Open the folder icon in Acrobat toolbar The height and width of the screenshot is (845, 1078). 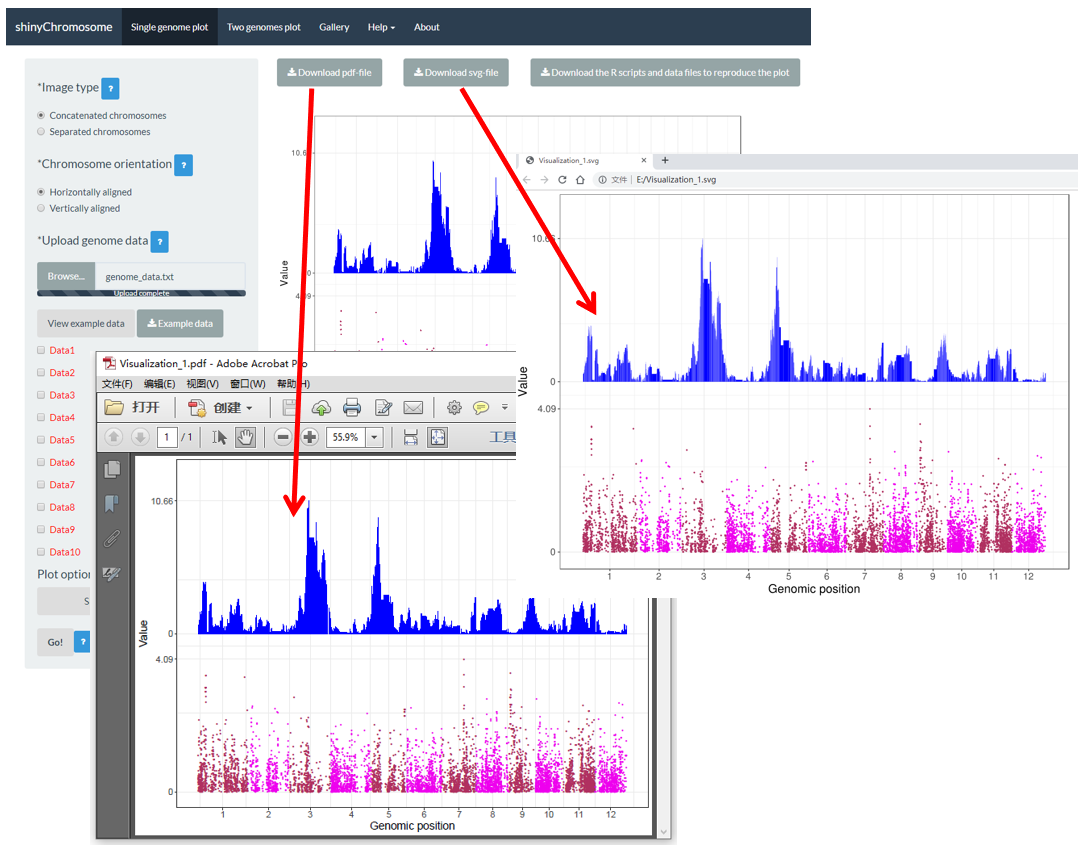pos(114,408)
